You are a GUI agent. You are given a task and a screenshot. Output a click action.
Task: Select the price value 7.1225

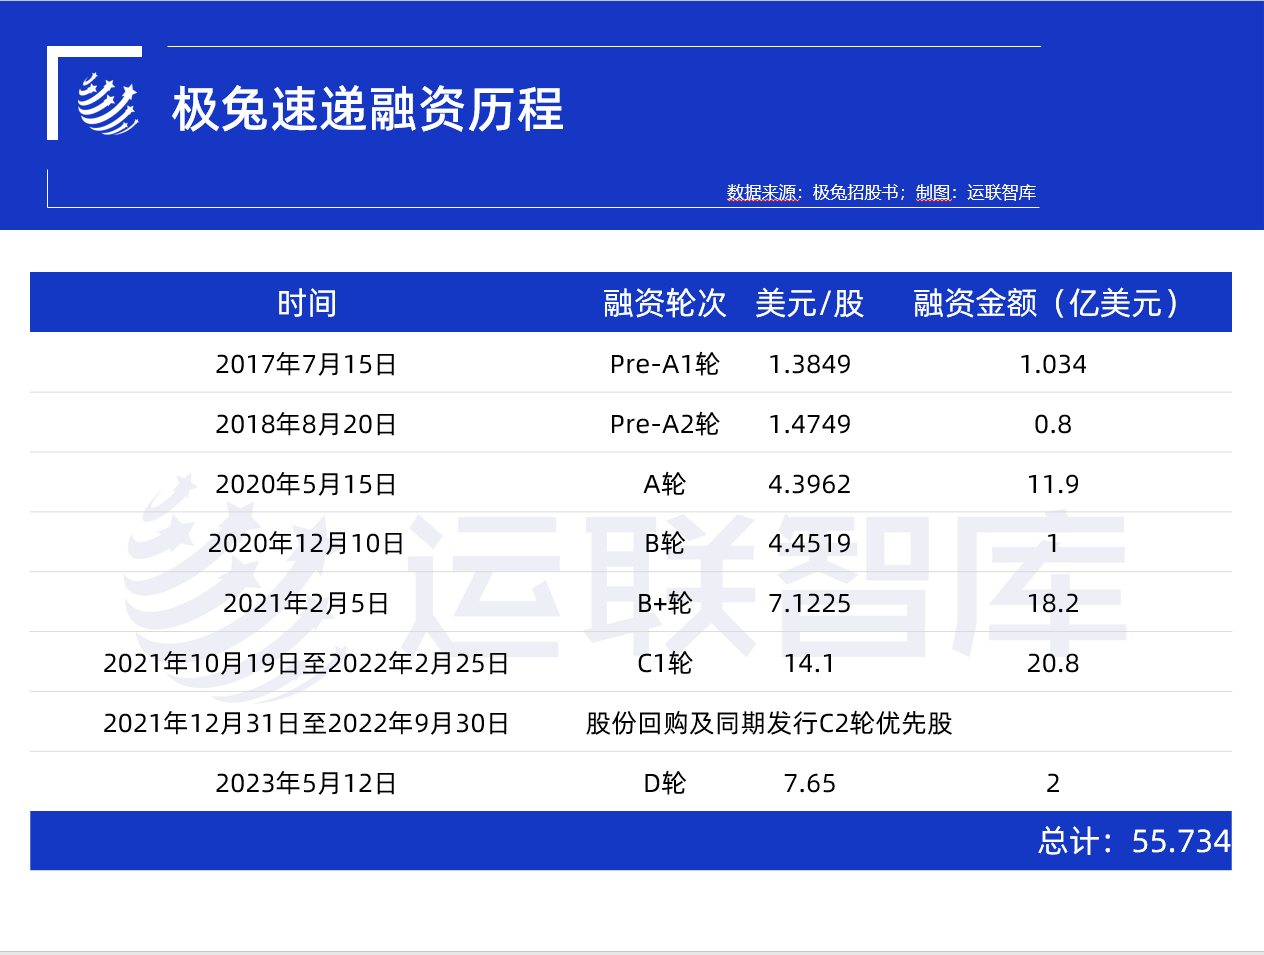point(810,603)
